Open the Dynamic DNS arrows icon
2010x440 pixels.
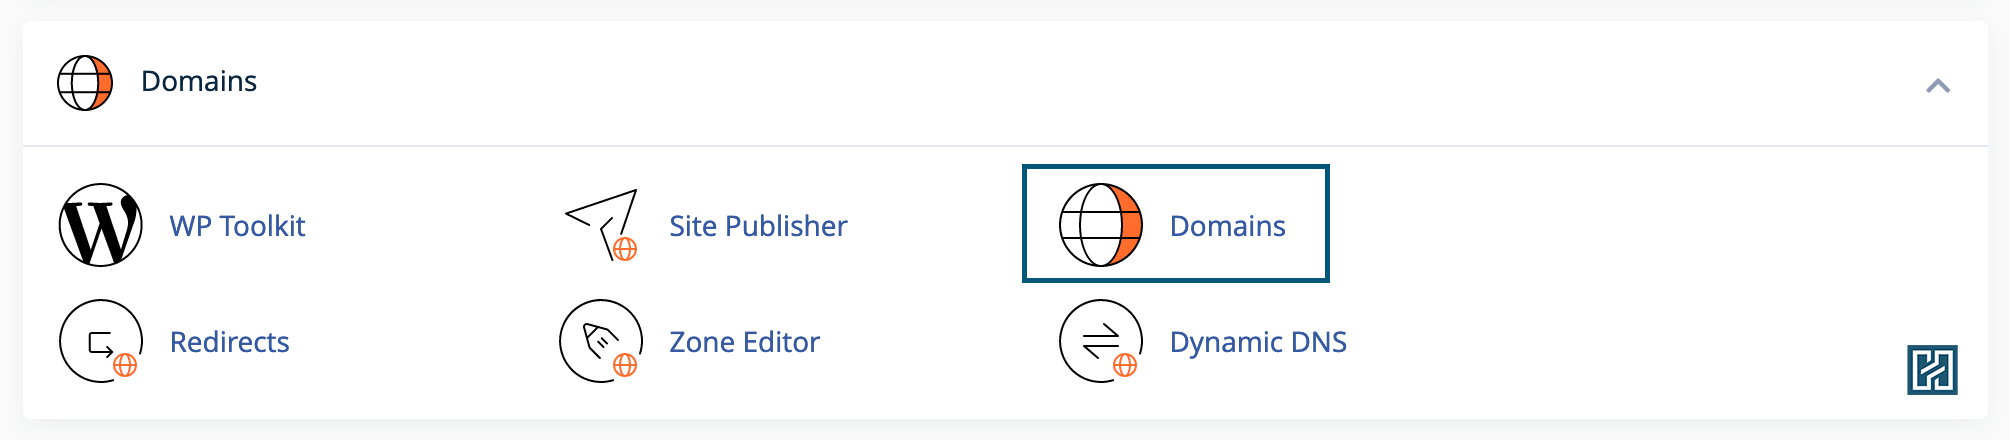1100,340
